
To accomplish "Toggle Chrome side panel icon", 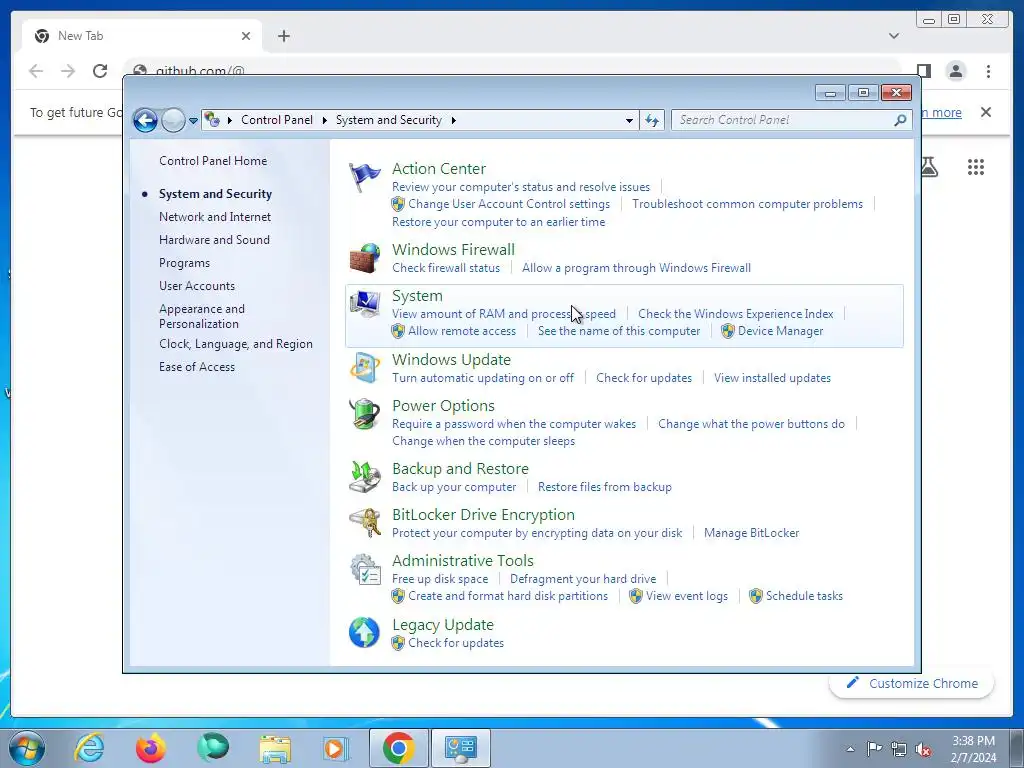I will point(923,71).
